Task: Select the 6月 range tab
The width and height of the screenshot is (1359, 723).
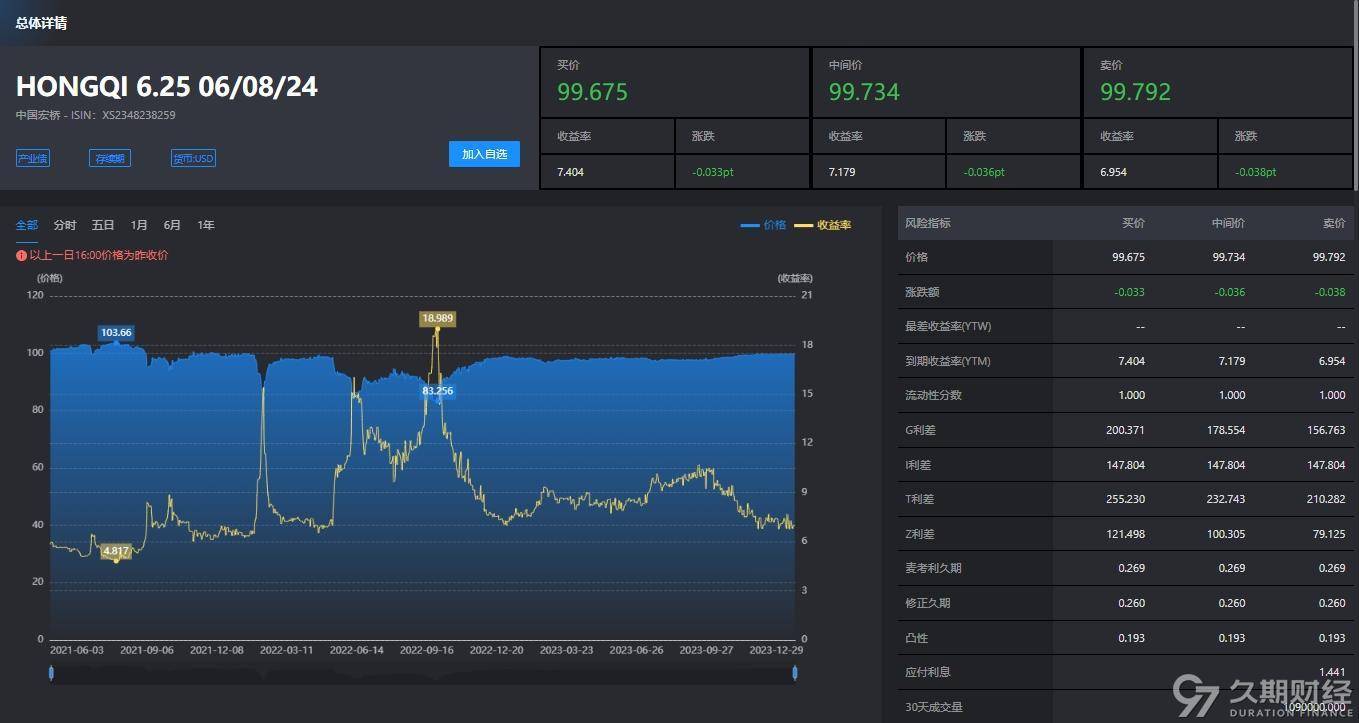Action: click(x=173, y=225)
